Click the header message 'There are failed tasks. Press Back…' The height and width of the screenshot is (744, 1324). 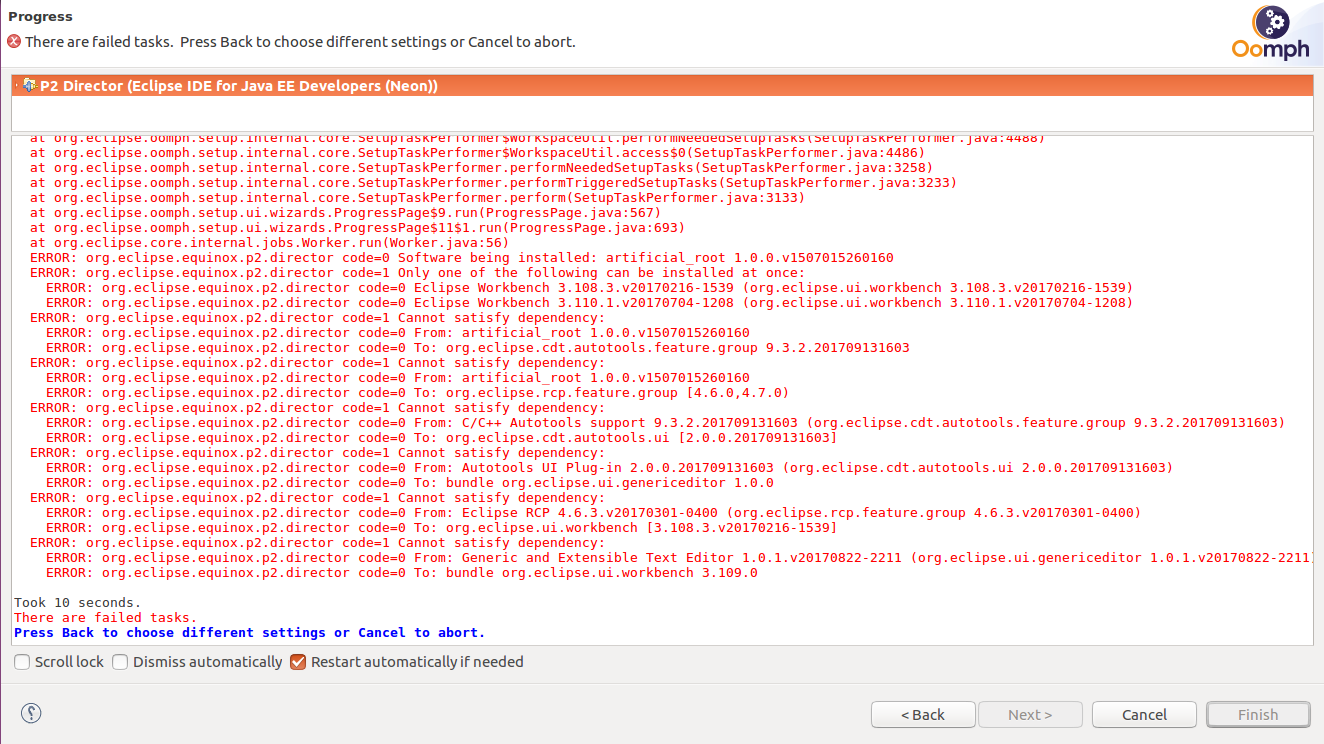tap(300, 42)
